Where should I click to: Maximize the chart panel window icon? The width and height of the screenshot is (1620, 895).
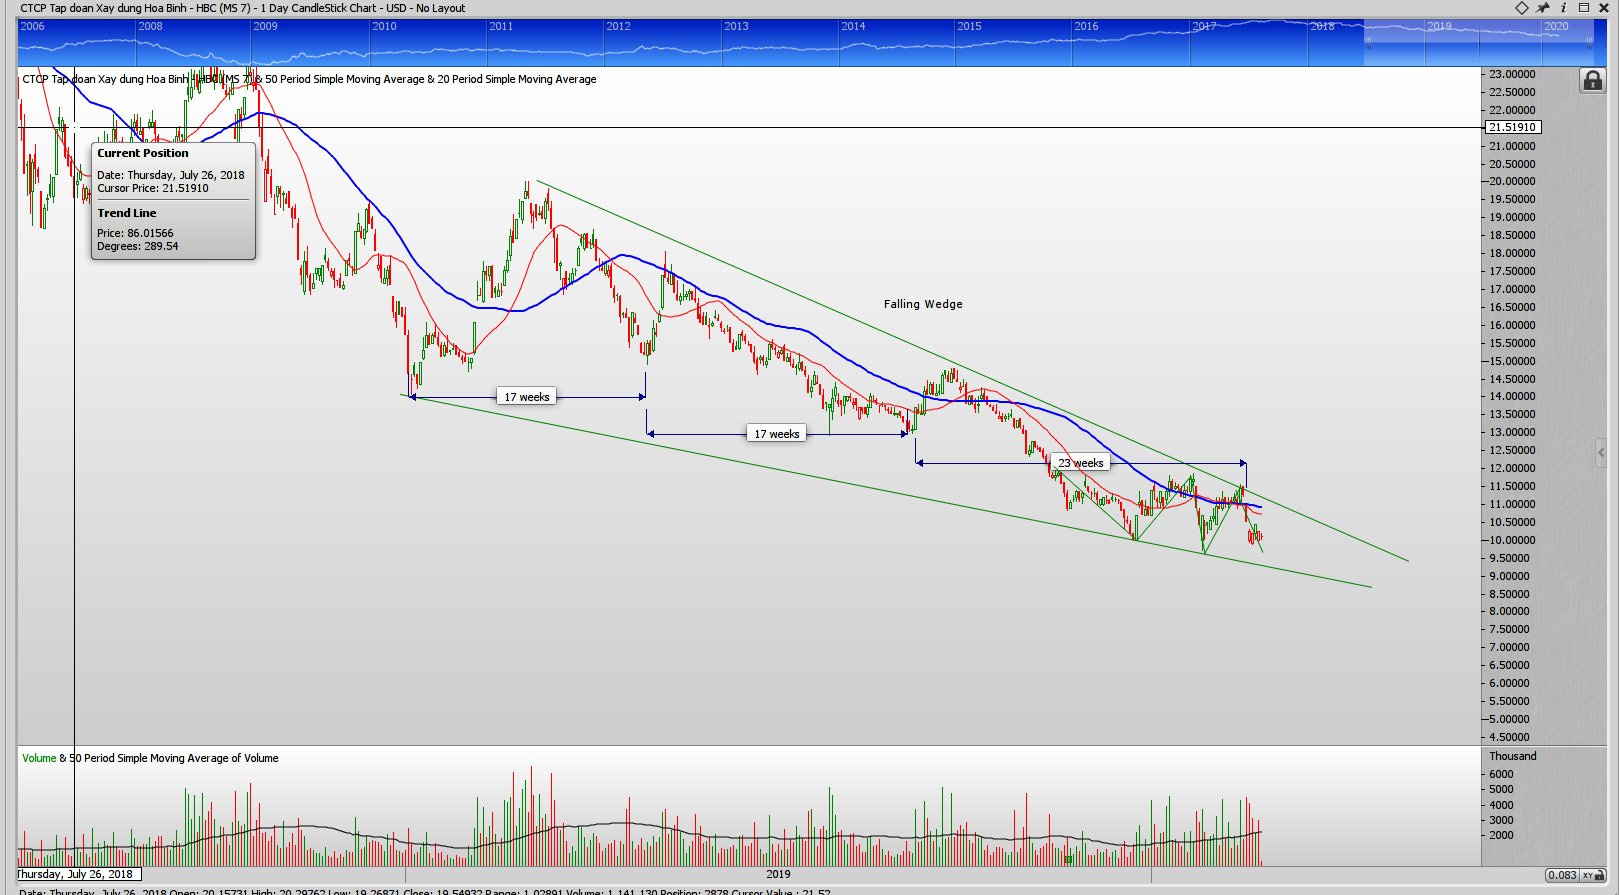coord(1584,8)
